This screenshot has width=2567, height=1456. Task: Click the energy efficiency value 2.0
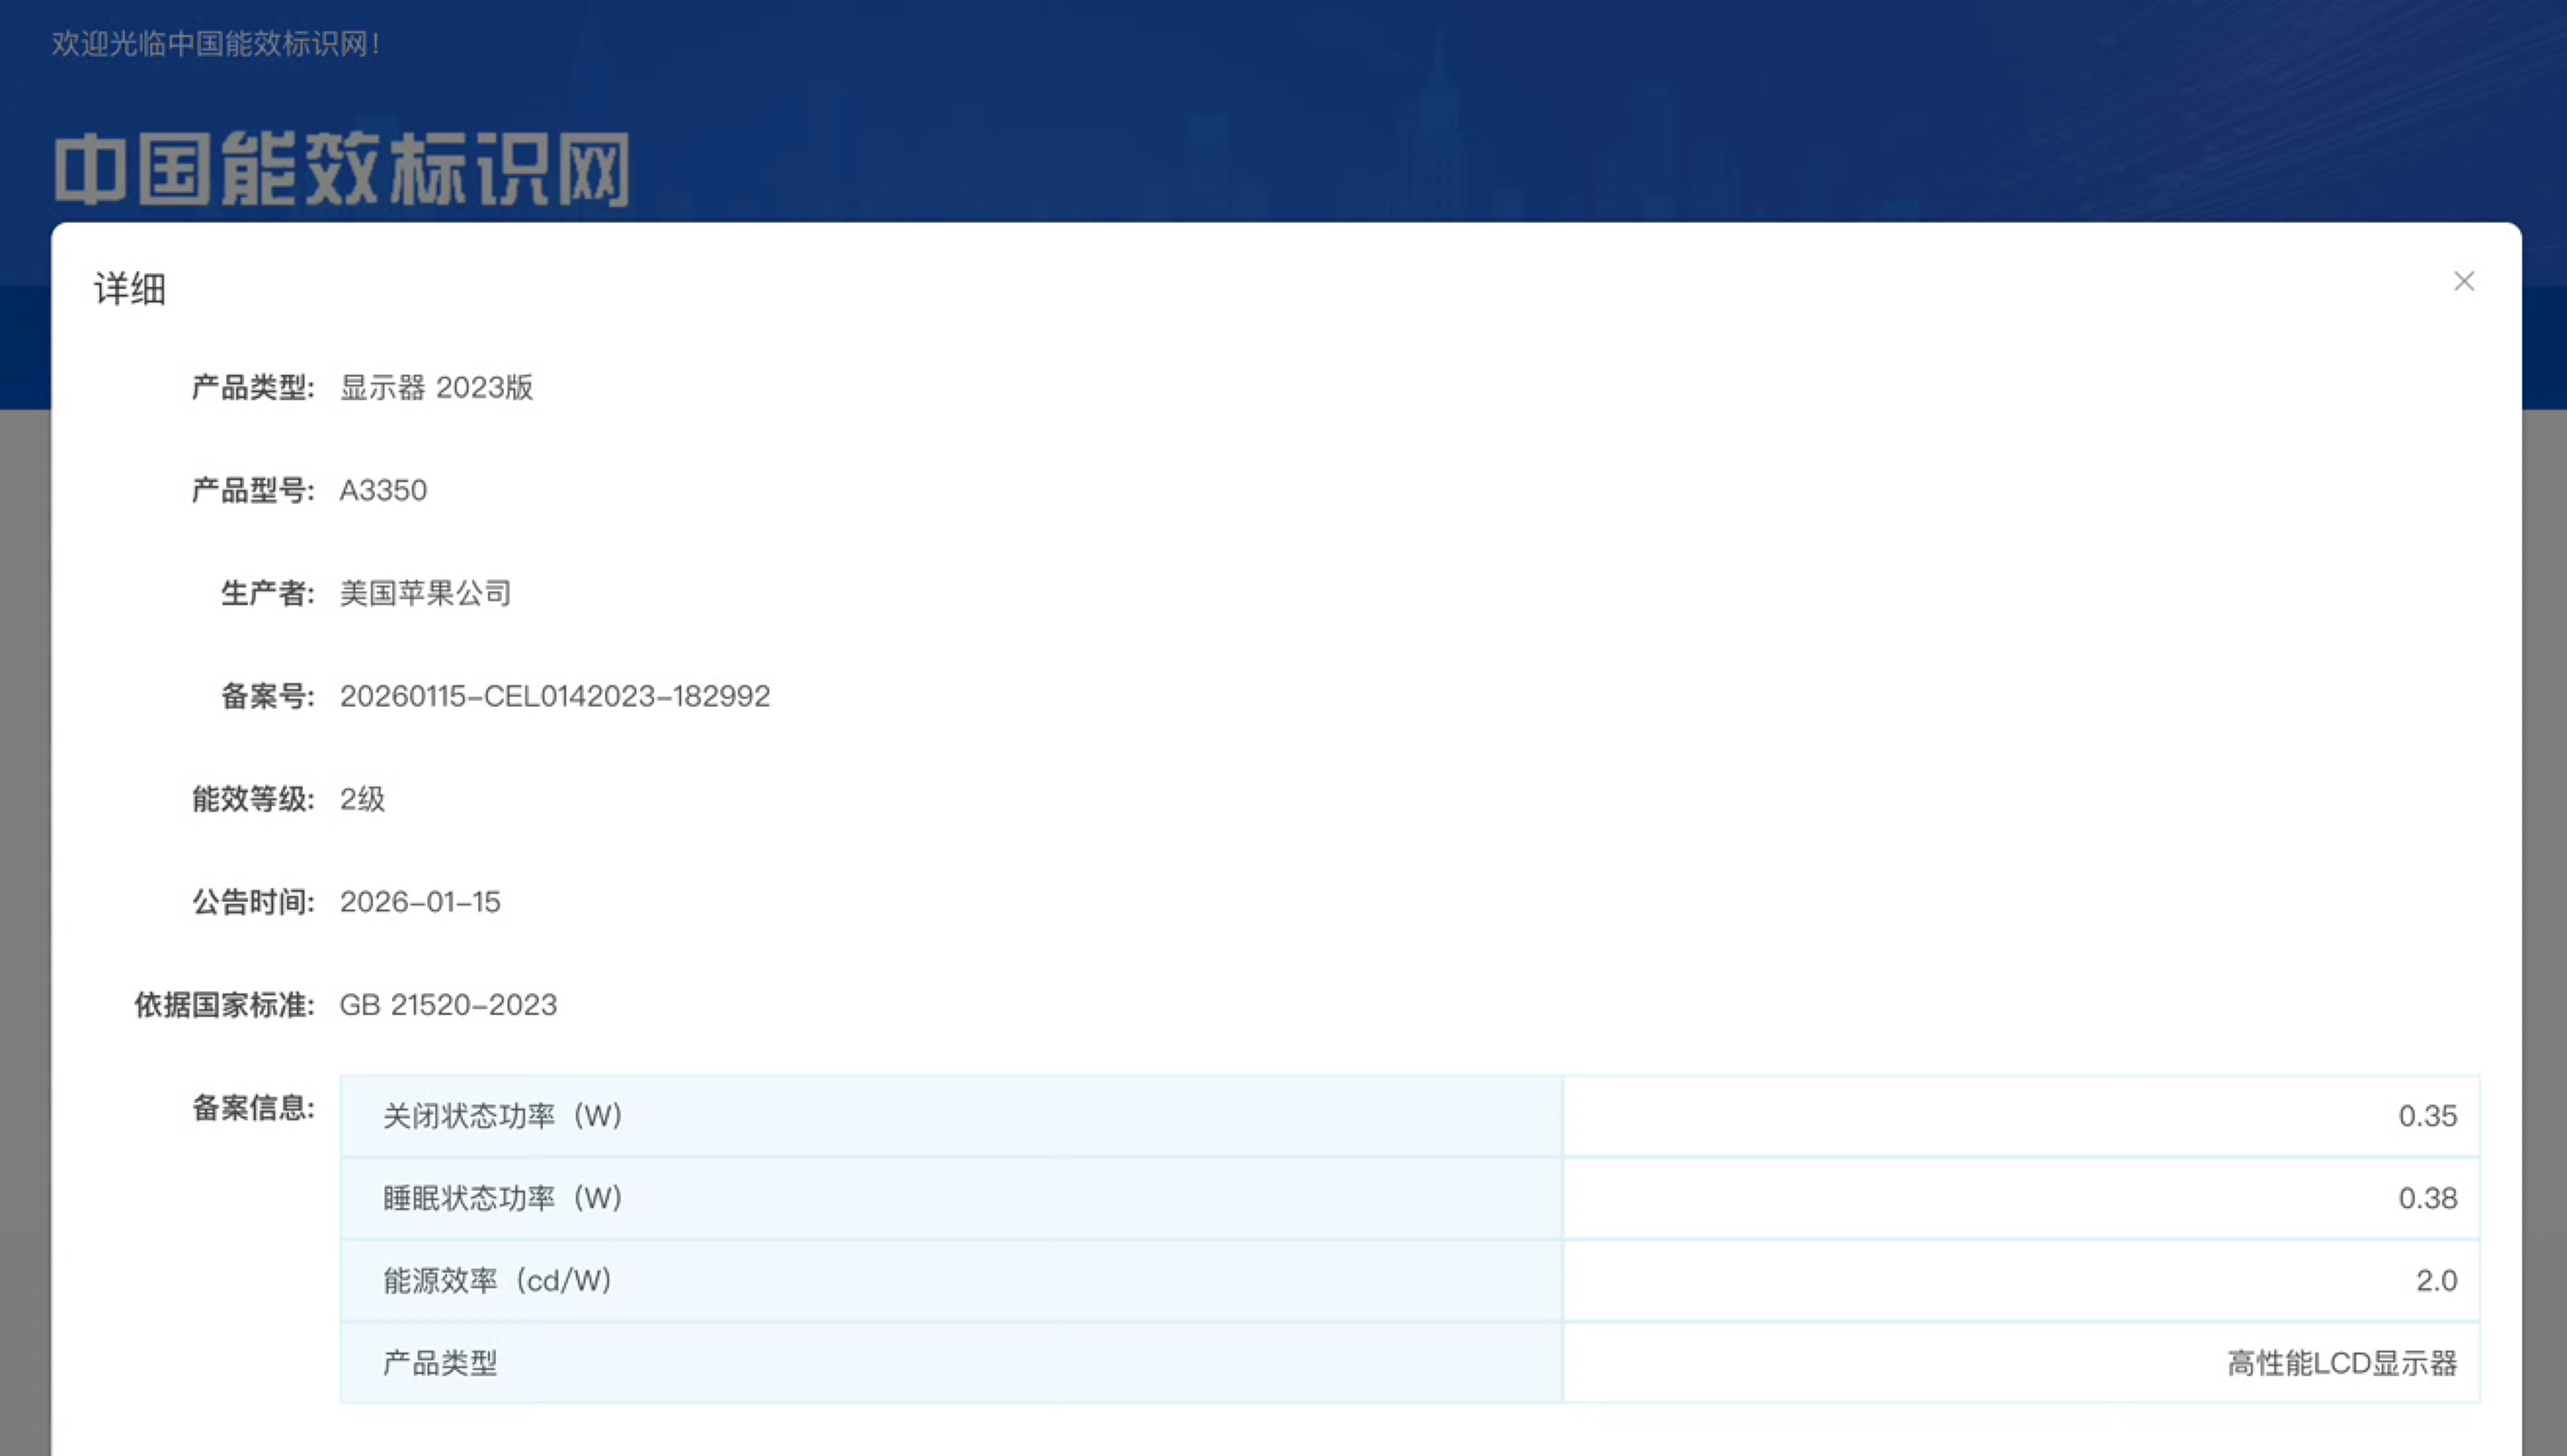tap(2436, 1281)
